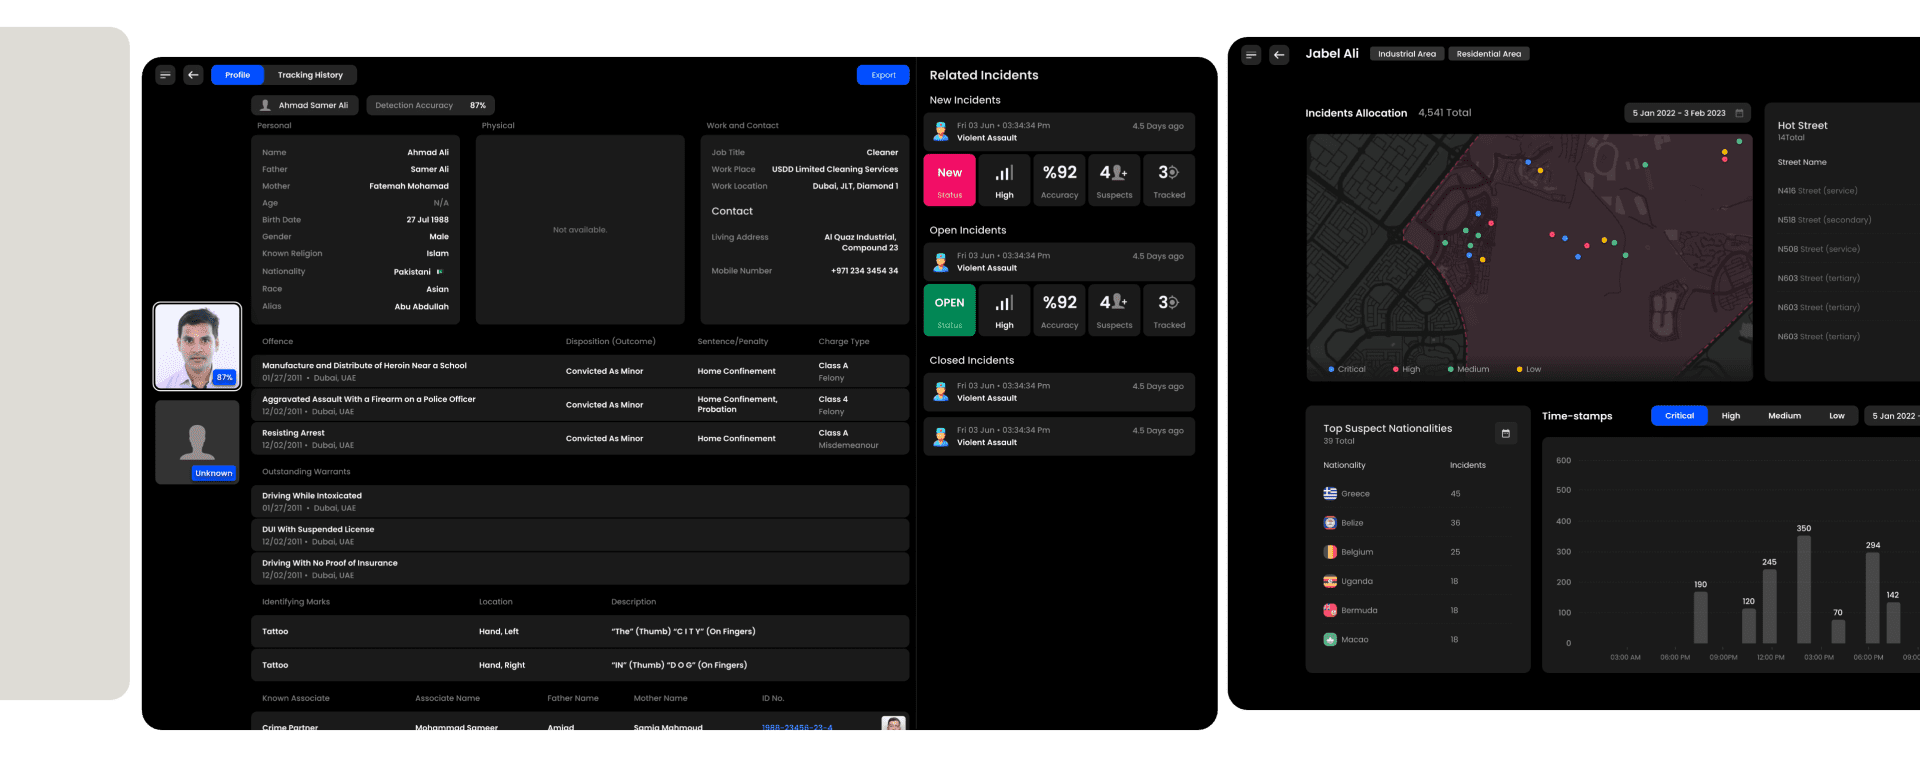The width and height of the screenshot is (1920, 775).
Task: Open the Ahmad Samer Ali person selector
Action: click(x=304, y=105)
